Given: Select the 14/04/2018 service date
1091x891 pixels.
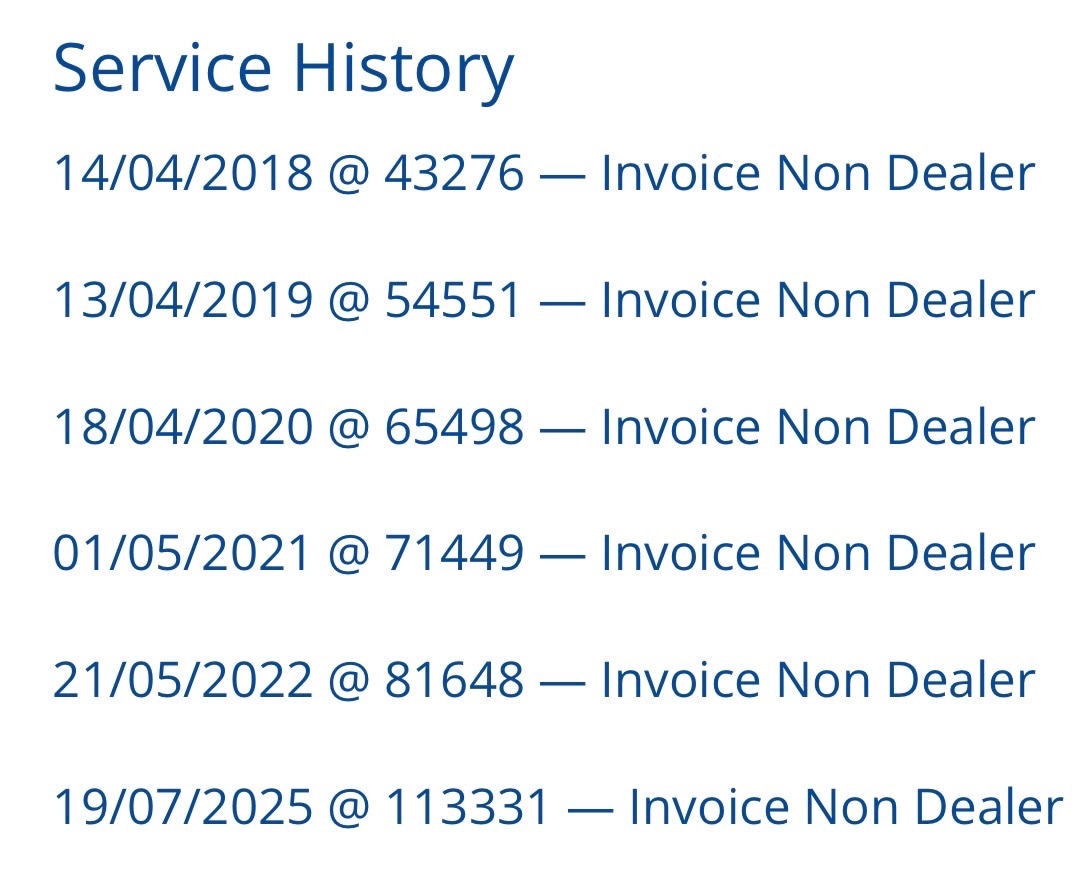Looking at the screenshot, I should pyautogui.click(x=183, y=174).
